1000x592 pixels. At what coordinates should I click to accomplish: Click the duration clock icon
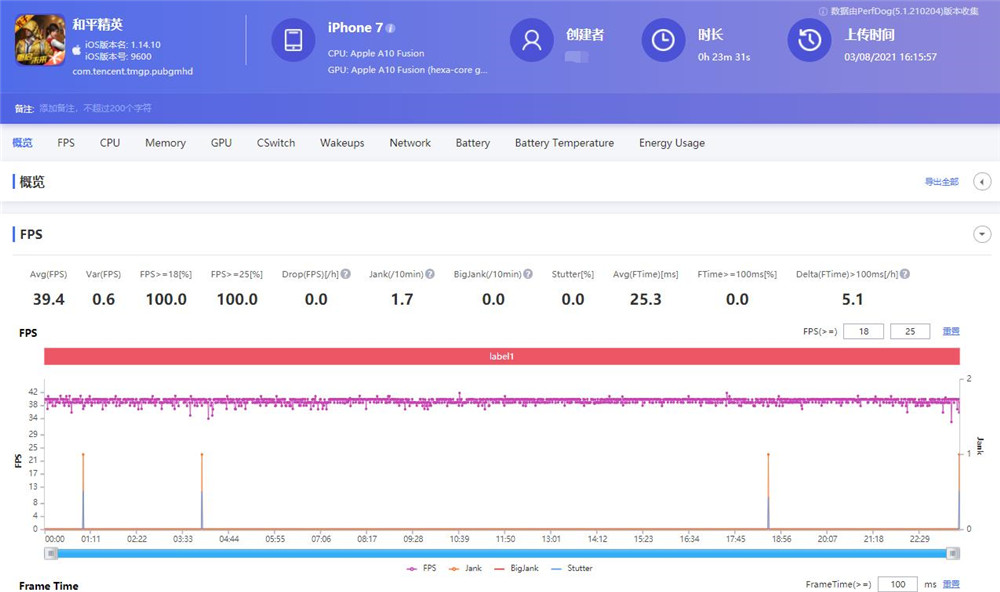662,40
